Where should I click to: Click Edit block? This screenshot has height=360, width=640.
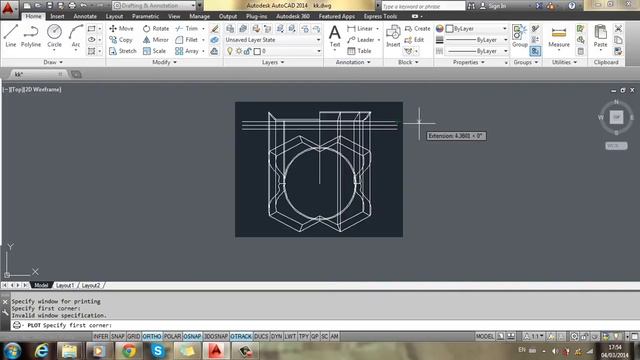pyautogui.click(x=414, y=40)
